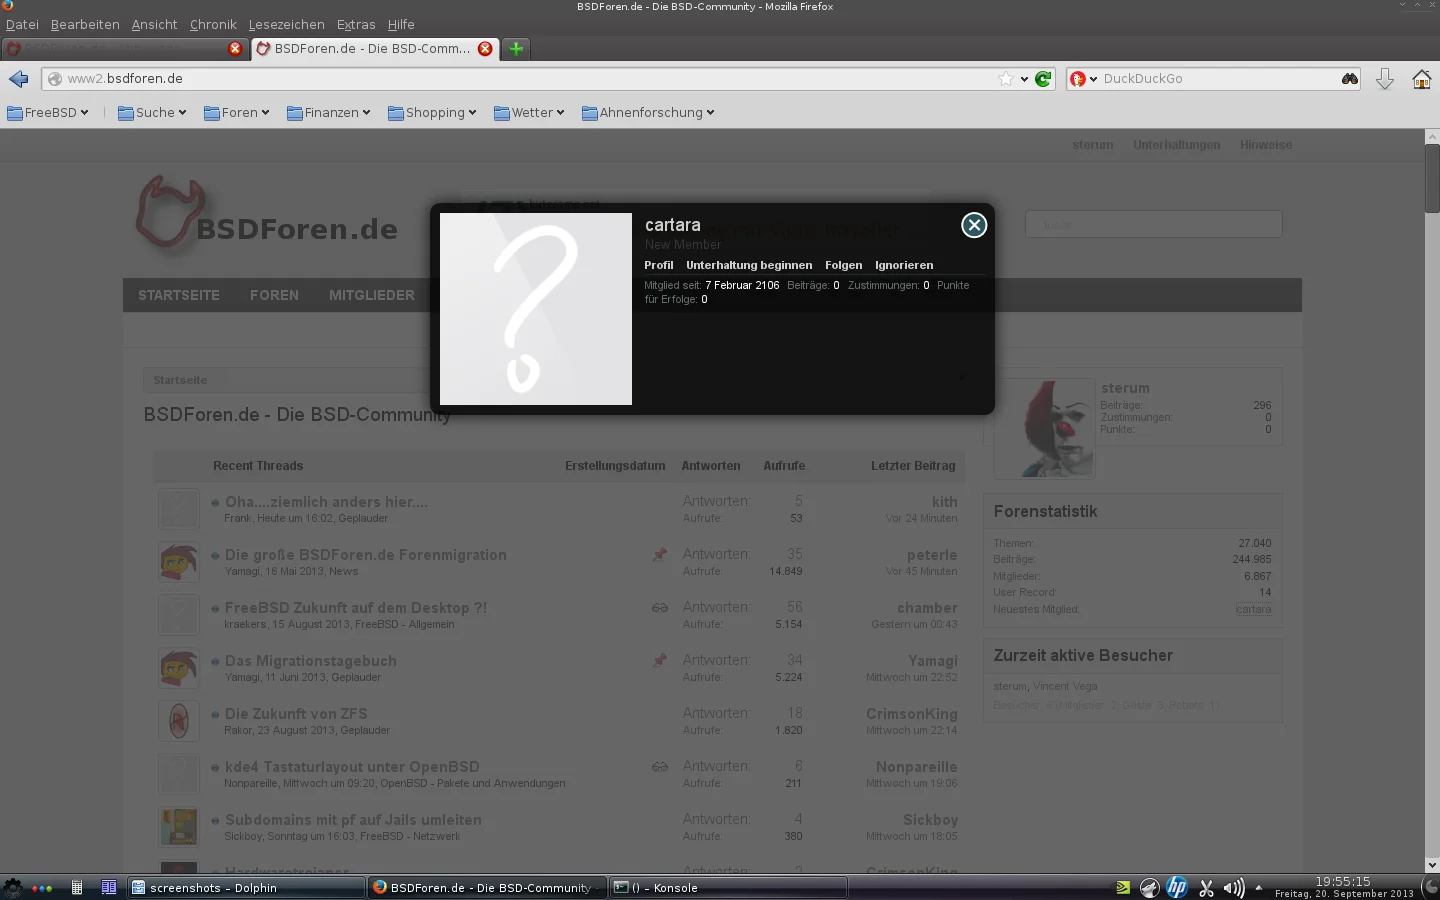Open thread Das Migrationstagebuch
Screen dimensions: 1440x900
pyautogui.click(x=311, y=661)
